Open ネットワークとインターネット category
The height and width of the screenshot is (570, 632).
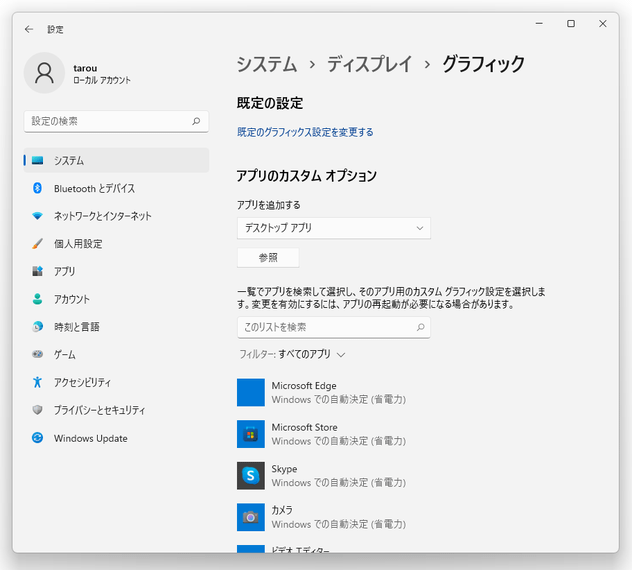(x=116, y=216)
